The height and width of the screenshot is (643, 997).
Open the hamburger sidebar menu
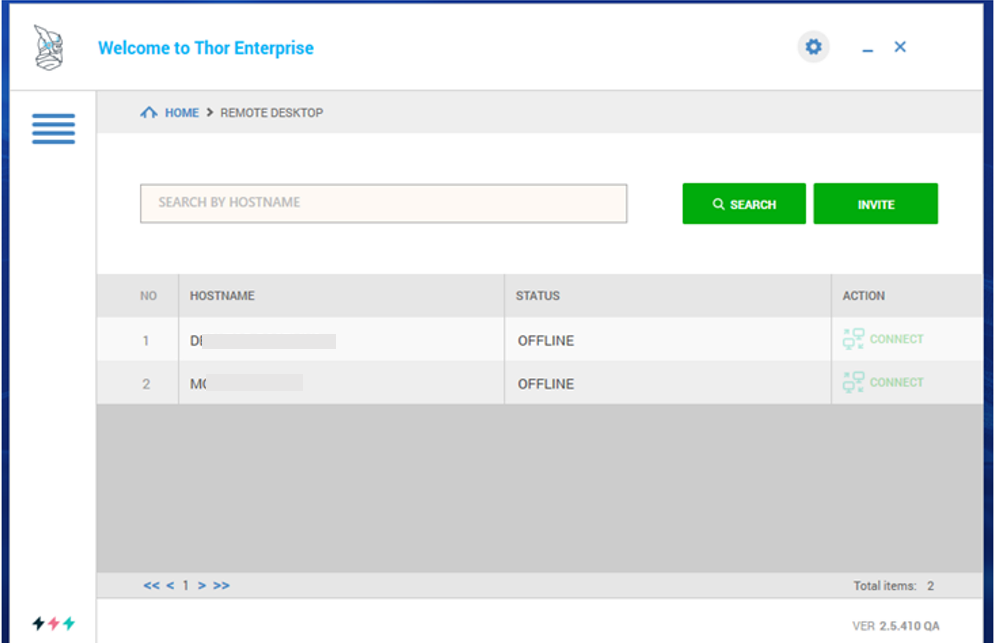[x=53, y=128]
